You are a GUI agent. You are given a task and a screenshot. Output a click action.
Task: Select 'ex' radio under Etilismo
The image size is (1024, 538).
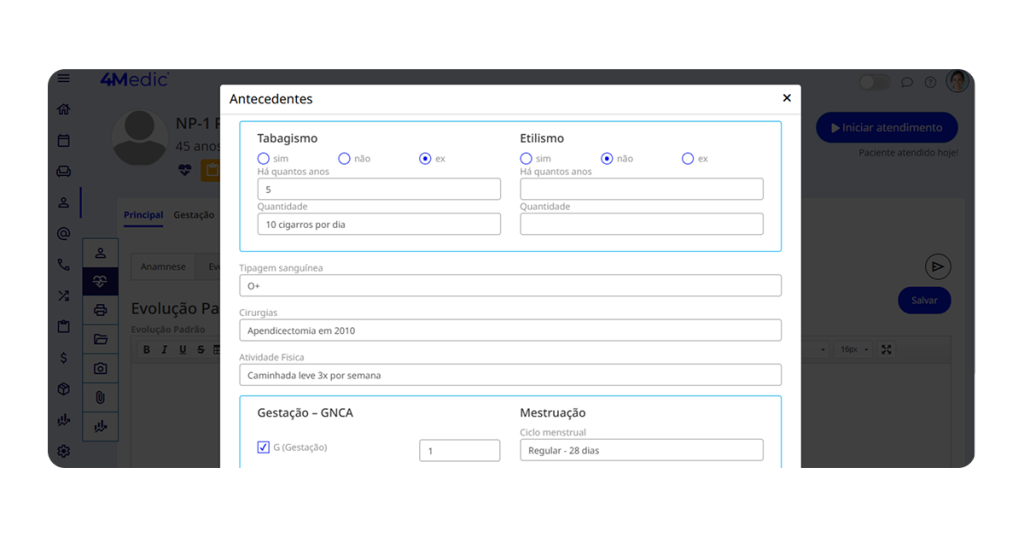pos(688,159)
